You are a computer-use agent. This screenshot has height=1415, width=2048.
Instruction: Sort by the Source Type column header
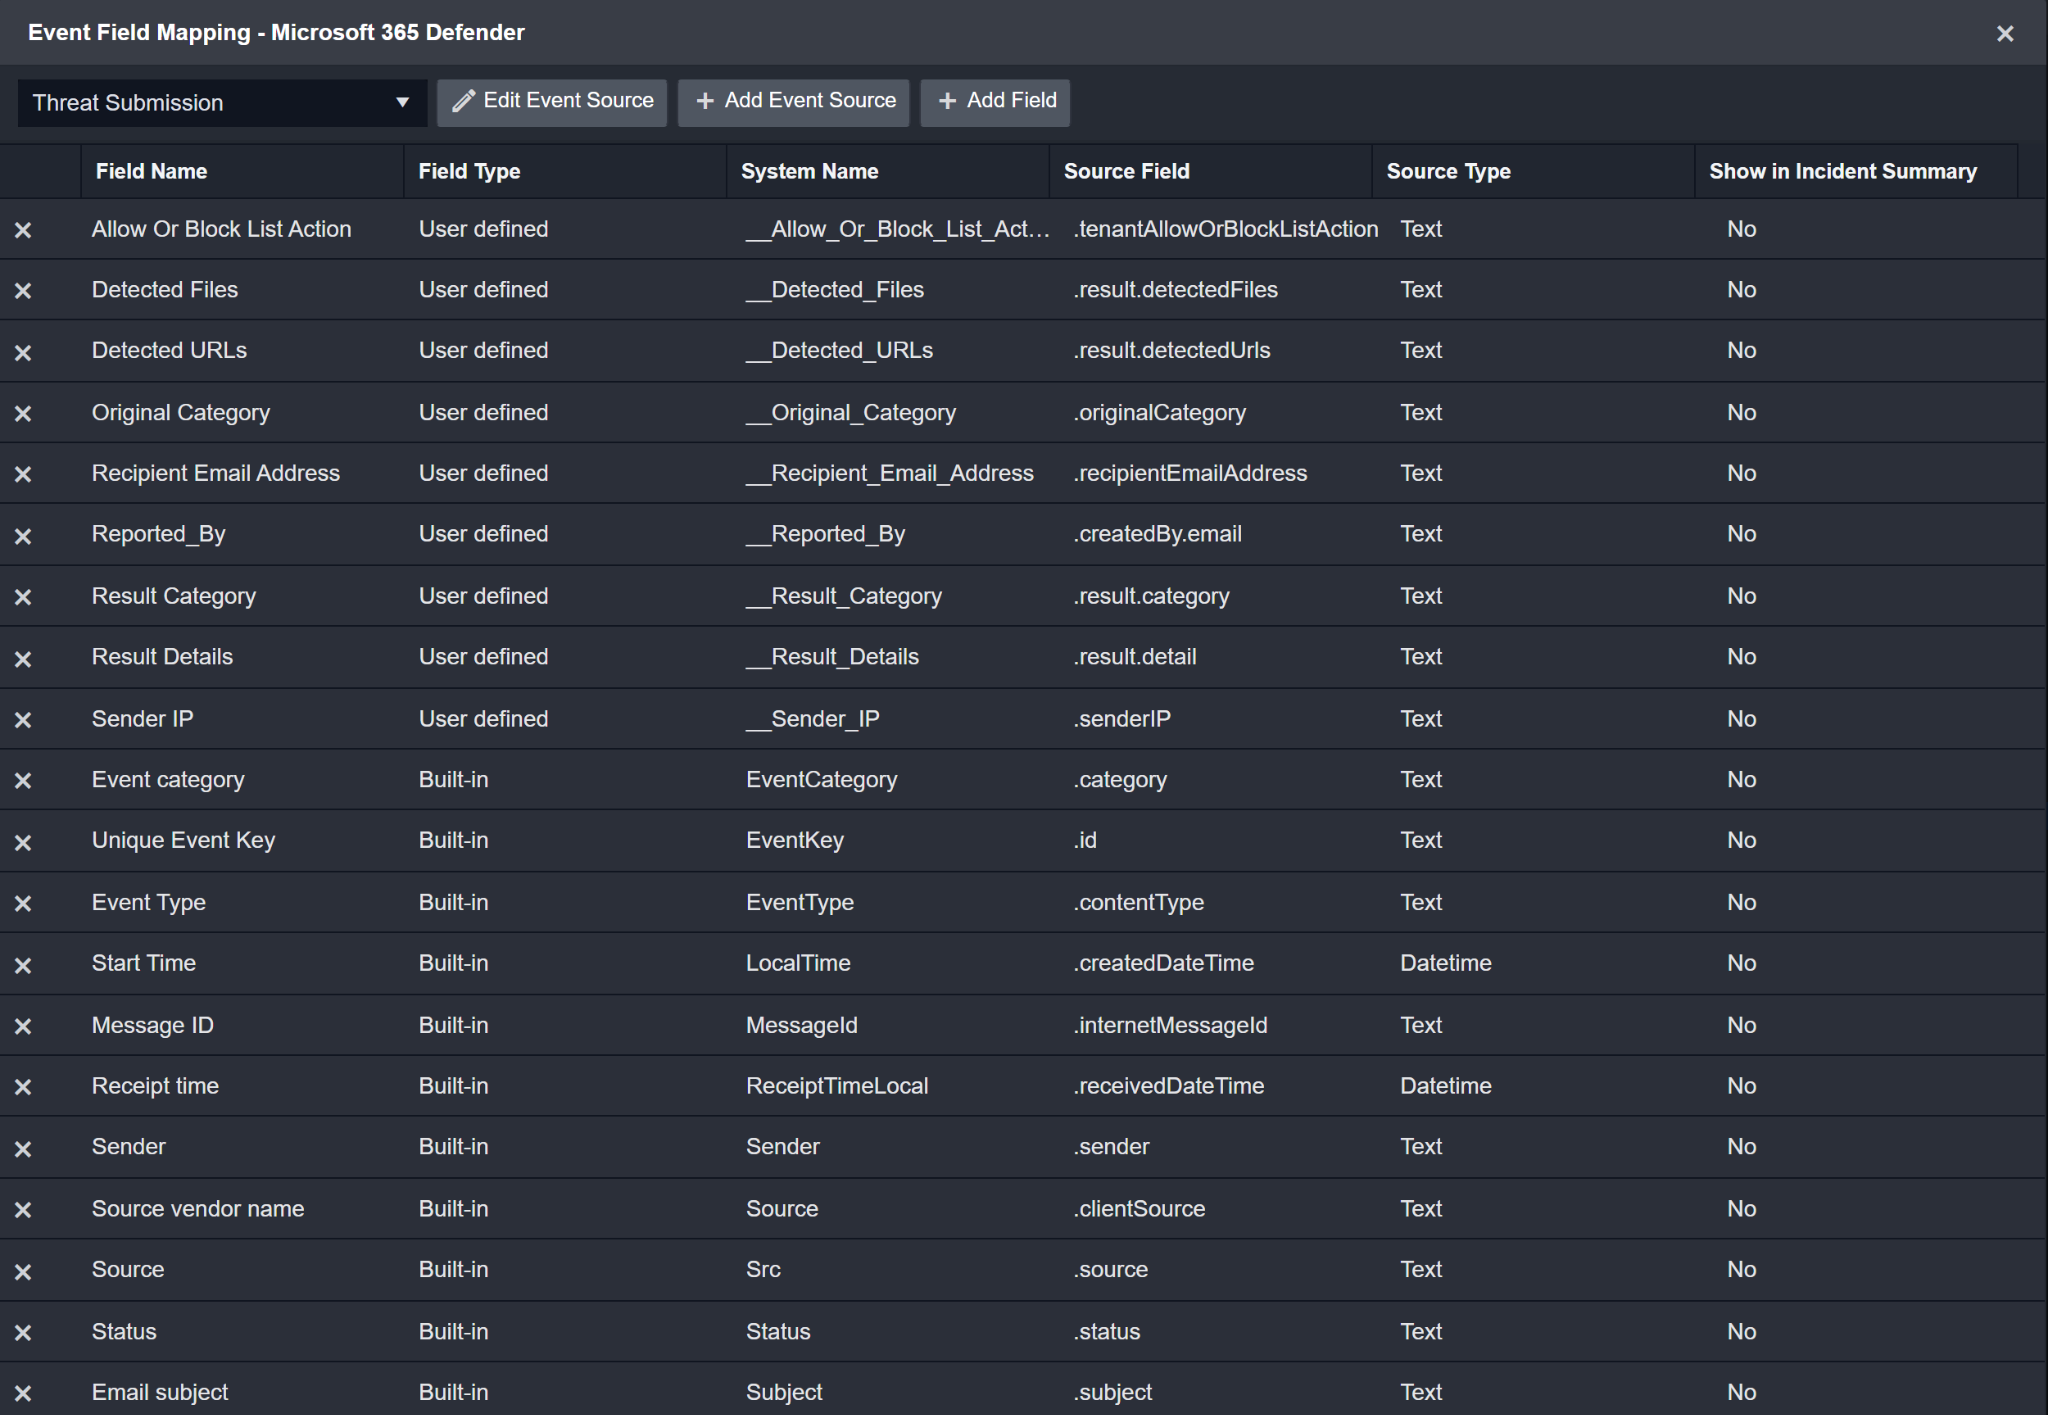[x=1447, y=171]
